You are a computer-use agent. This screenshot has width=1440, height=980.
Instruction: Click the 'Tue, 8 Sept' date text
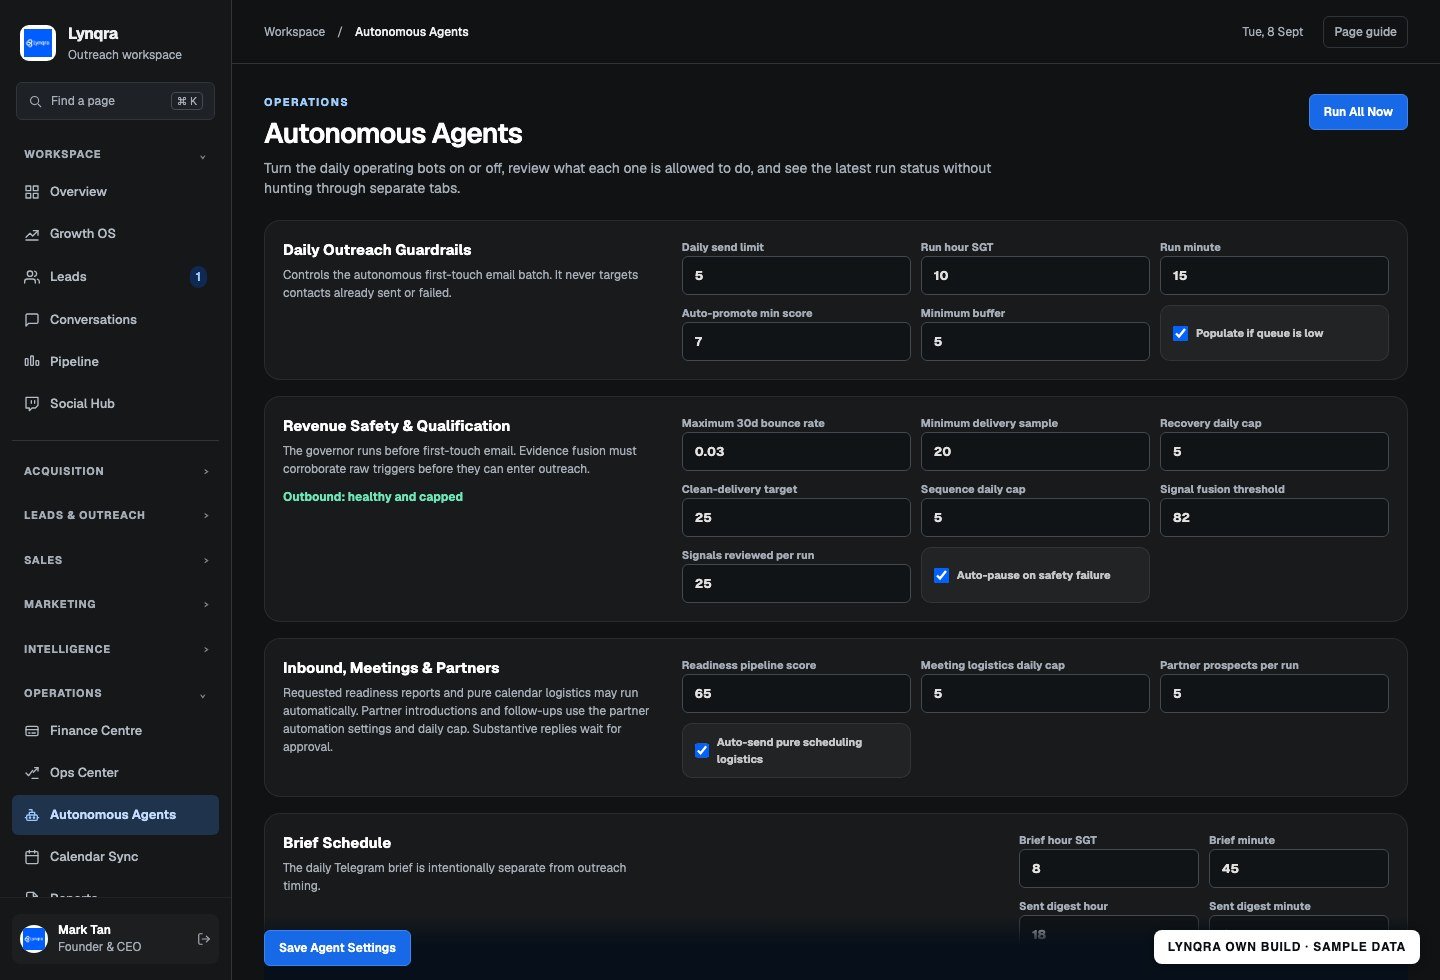point(1272,32)
